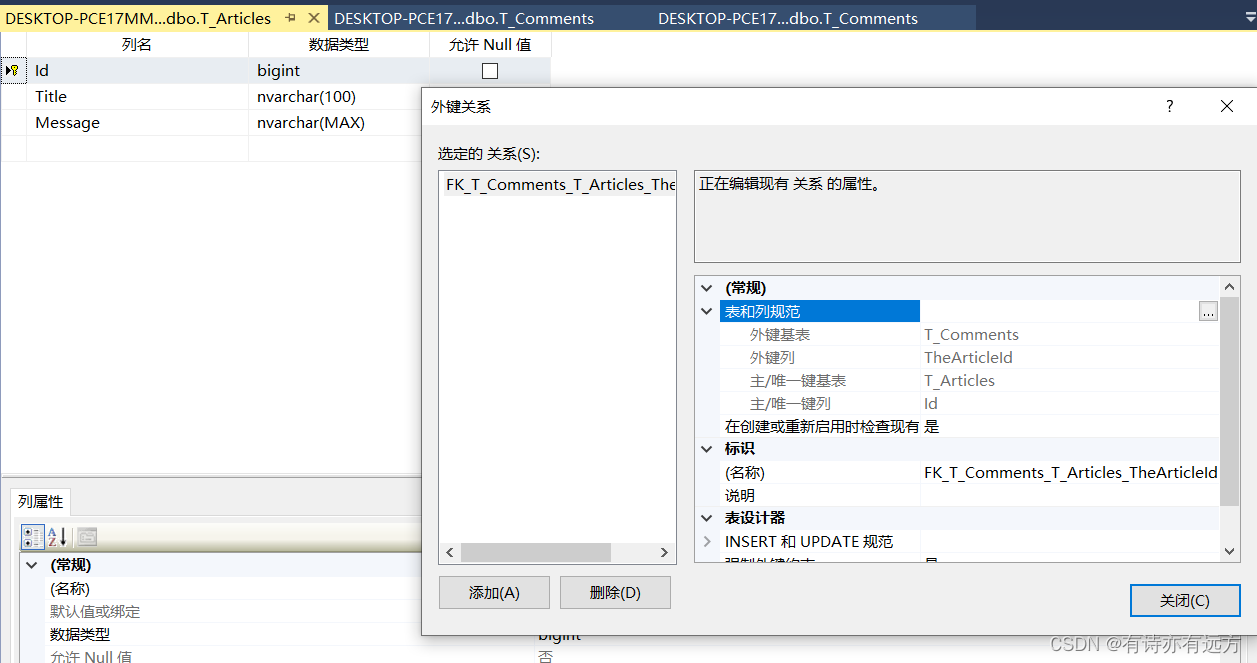Viewport: 1257px width, 663px height.
Task: Click the property pages icon in column properties toolbar
Action: click(87, 537)
